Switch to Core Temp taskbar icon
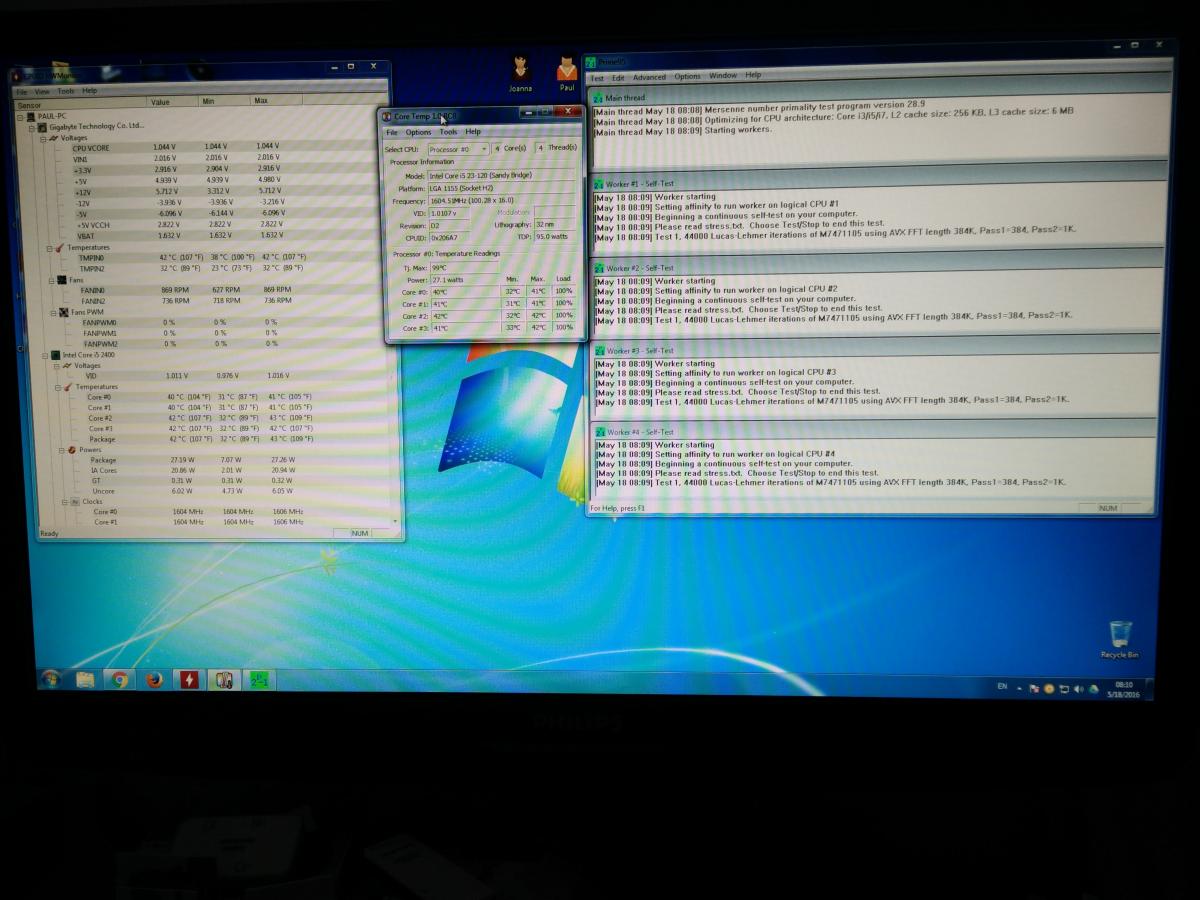 tap(224, 680)
